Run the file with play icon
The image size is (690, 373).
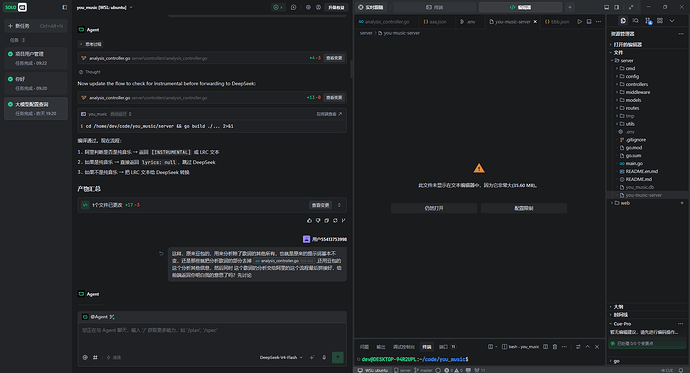(x=580, y=22)
